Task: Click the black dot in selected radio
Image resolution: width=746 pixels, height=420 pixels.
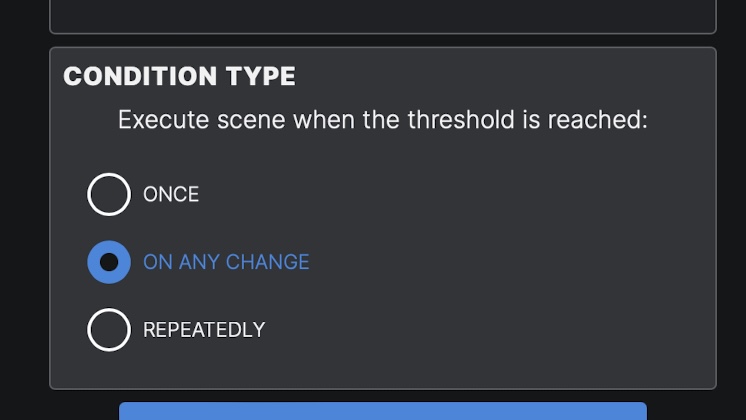Action: pyautogui.click(x=109, y=262)
